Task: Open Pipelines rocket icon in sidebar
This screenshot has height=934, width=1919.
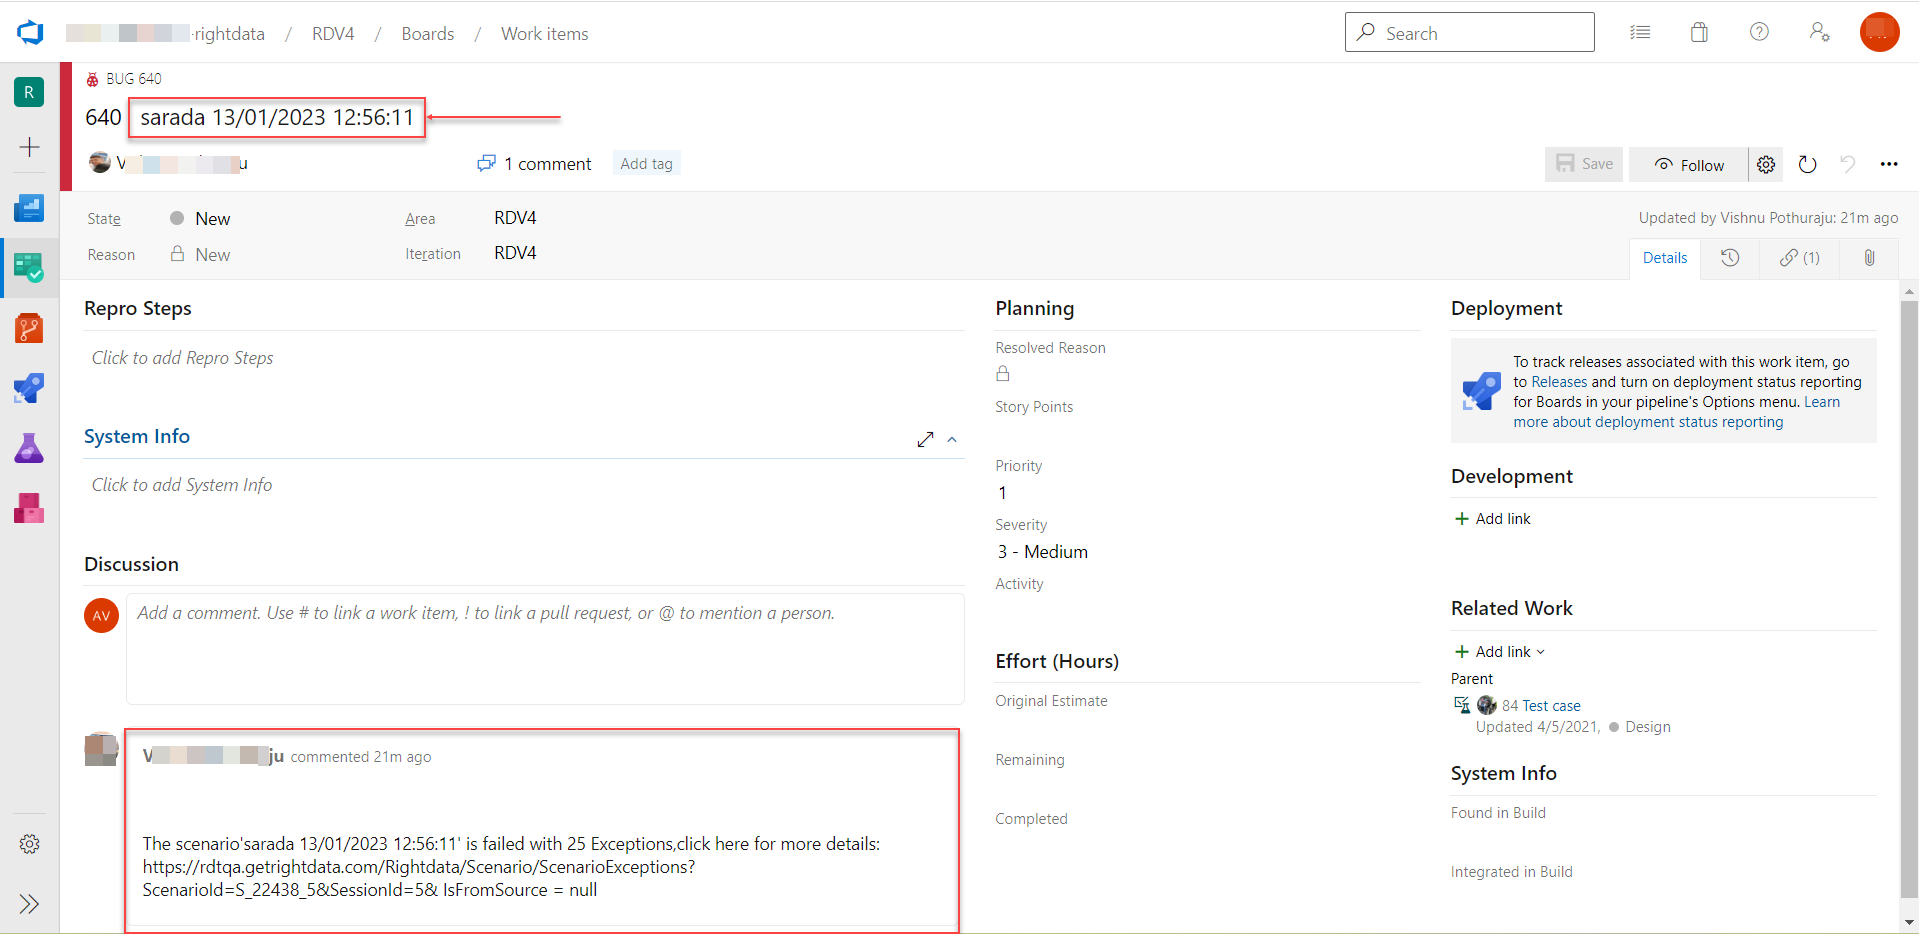Action: 29,388
